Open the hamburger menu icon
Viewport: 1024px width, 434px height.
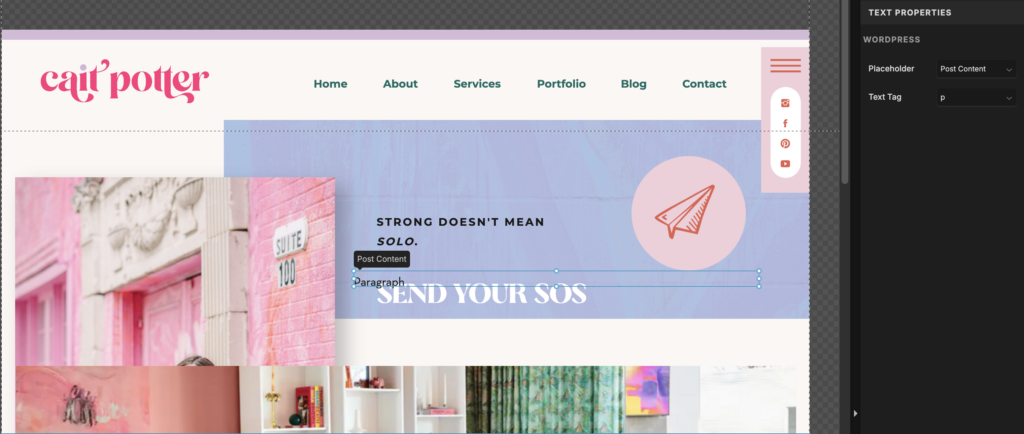785,65
